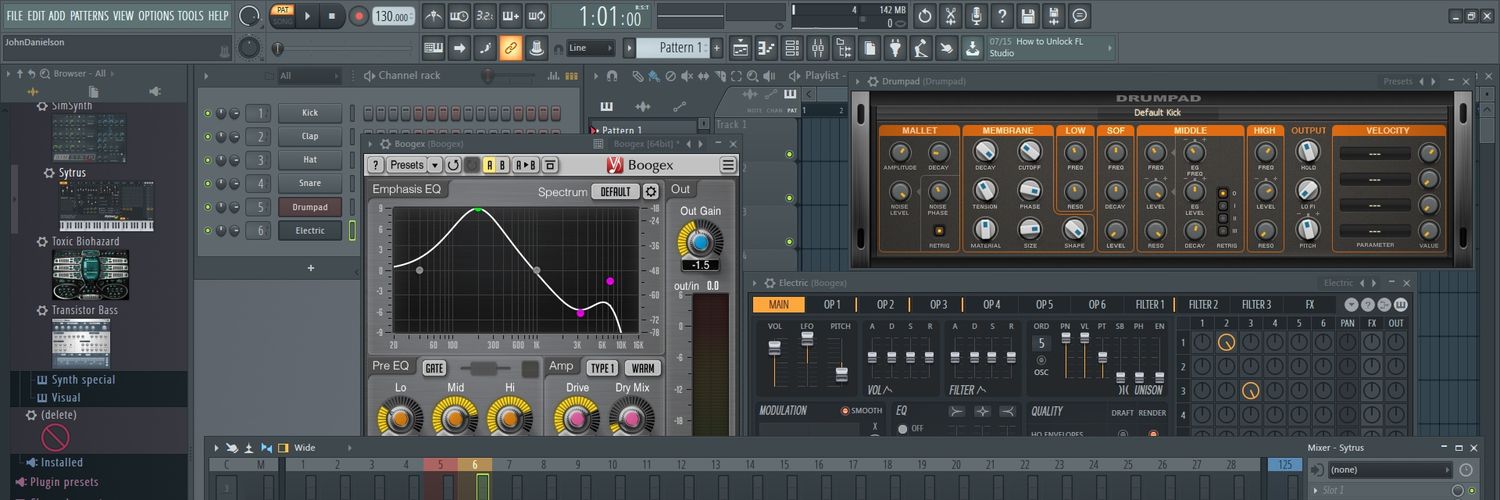The height and width of the screenshot is (500, 1500).
Task: Open the chat/news speech bubble icon
Action: pyautogui.click(x=1079, y=16)
